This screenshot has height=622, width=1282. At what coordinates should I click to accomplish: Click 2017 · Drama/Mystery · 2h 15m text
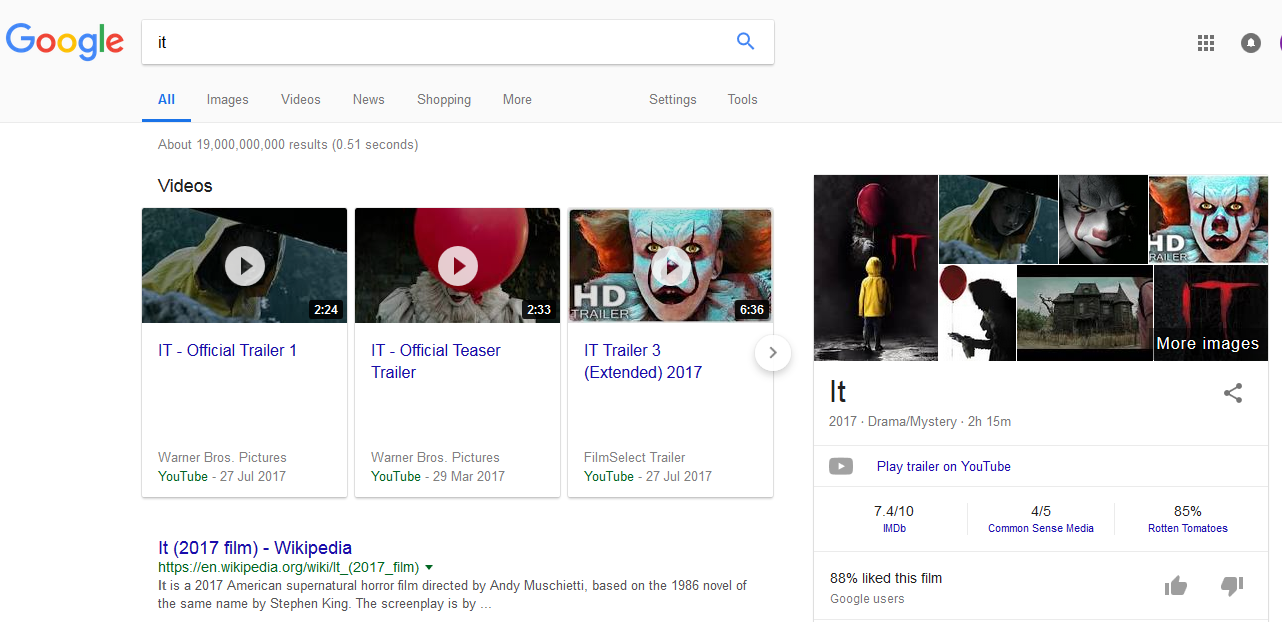coord(920,421)
